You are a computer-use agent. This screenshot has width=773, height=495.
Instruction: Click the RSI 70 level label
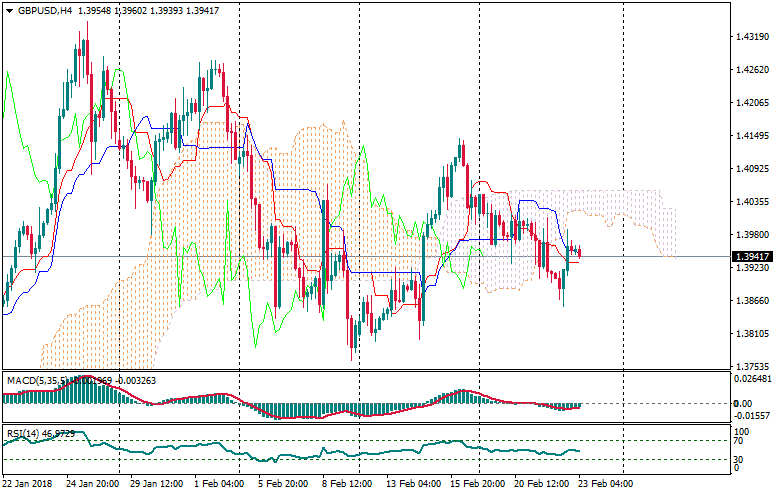pos(739,439)
